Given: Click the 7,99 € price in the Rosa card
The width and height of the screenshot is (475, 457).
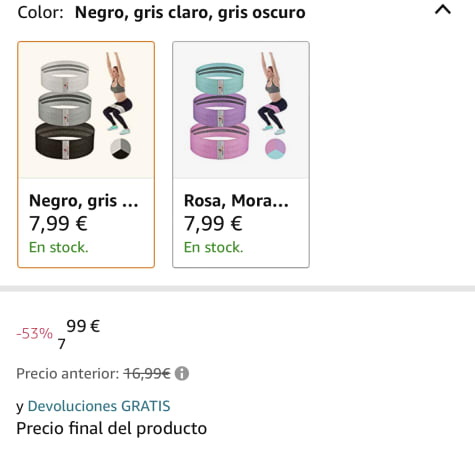Looking at the screenshot, I should pyautogui.click(x=213, y=223).
